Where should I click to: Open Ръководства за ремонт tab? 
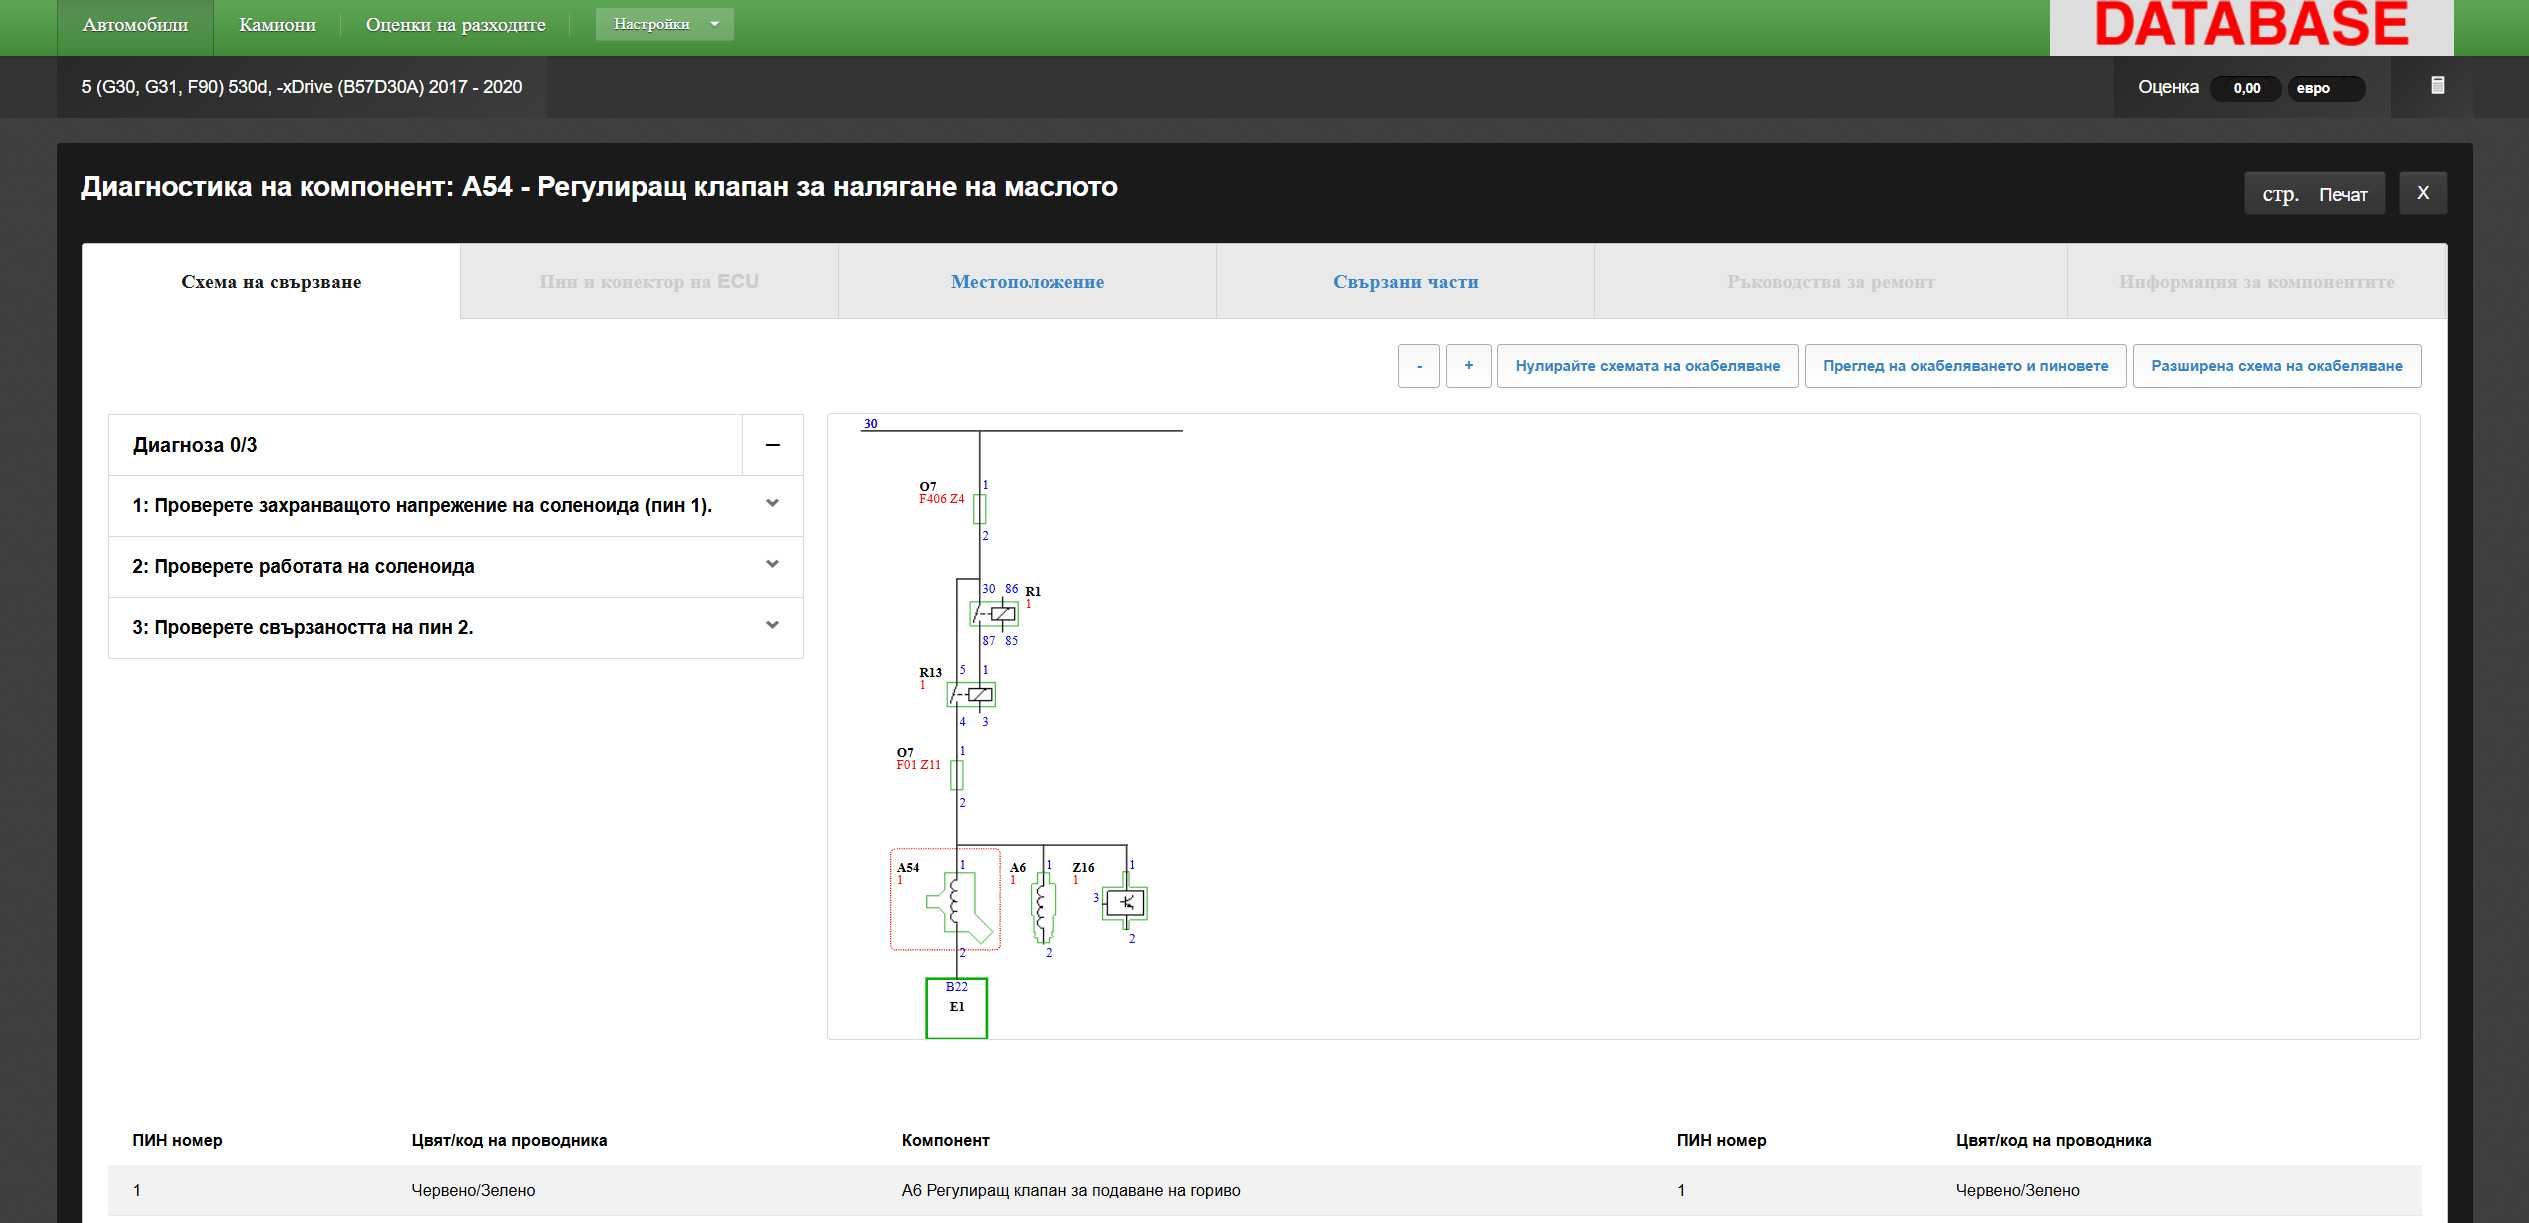pyautogui.click(x=1830, y=282)
